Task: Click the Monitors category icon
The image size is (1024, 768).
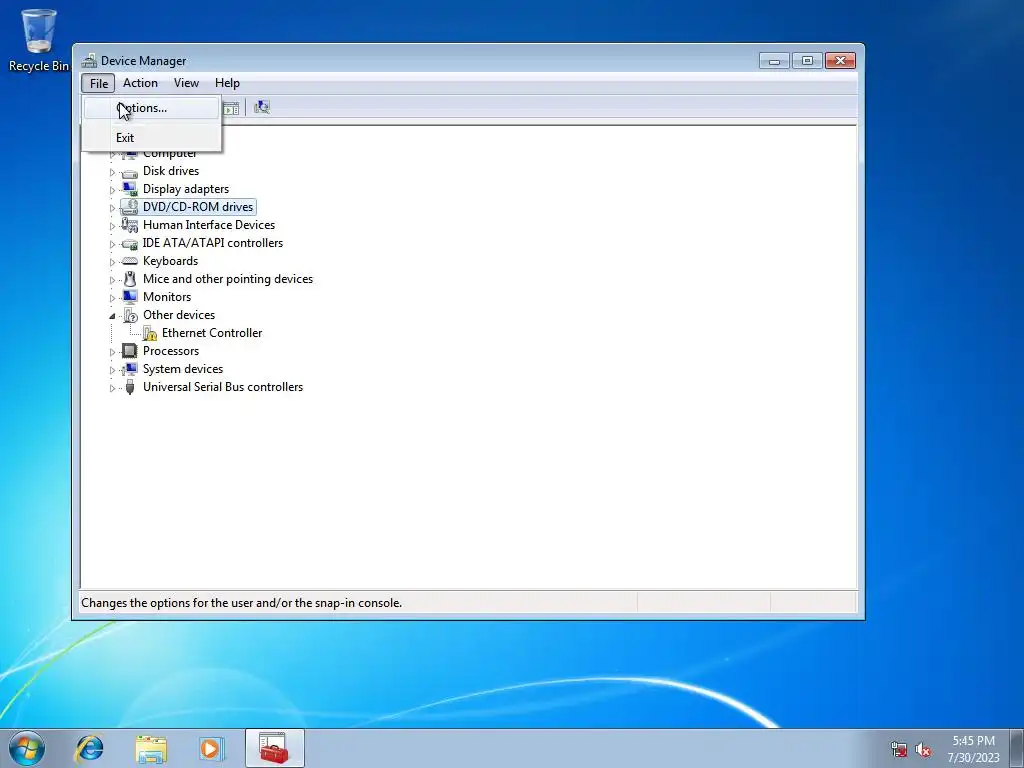Action: [x=130, y=297]
